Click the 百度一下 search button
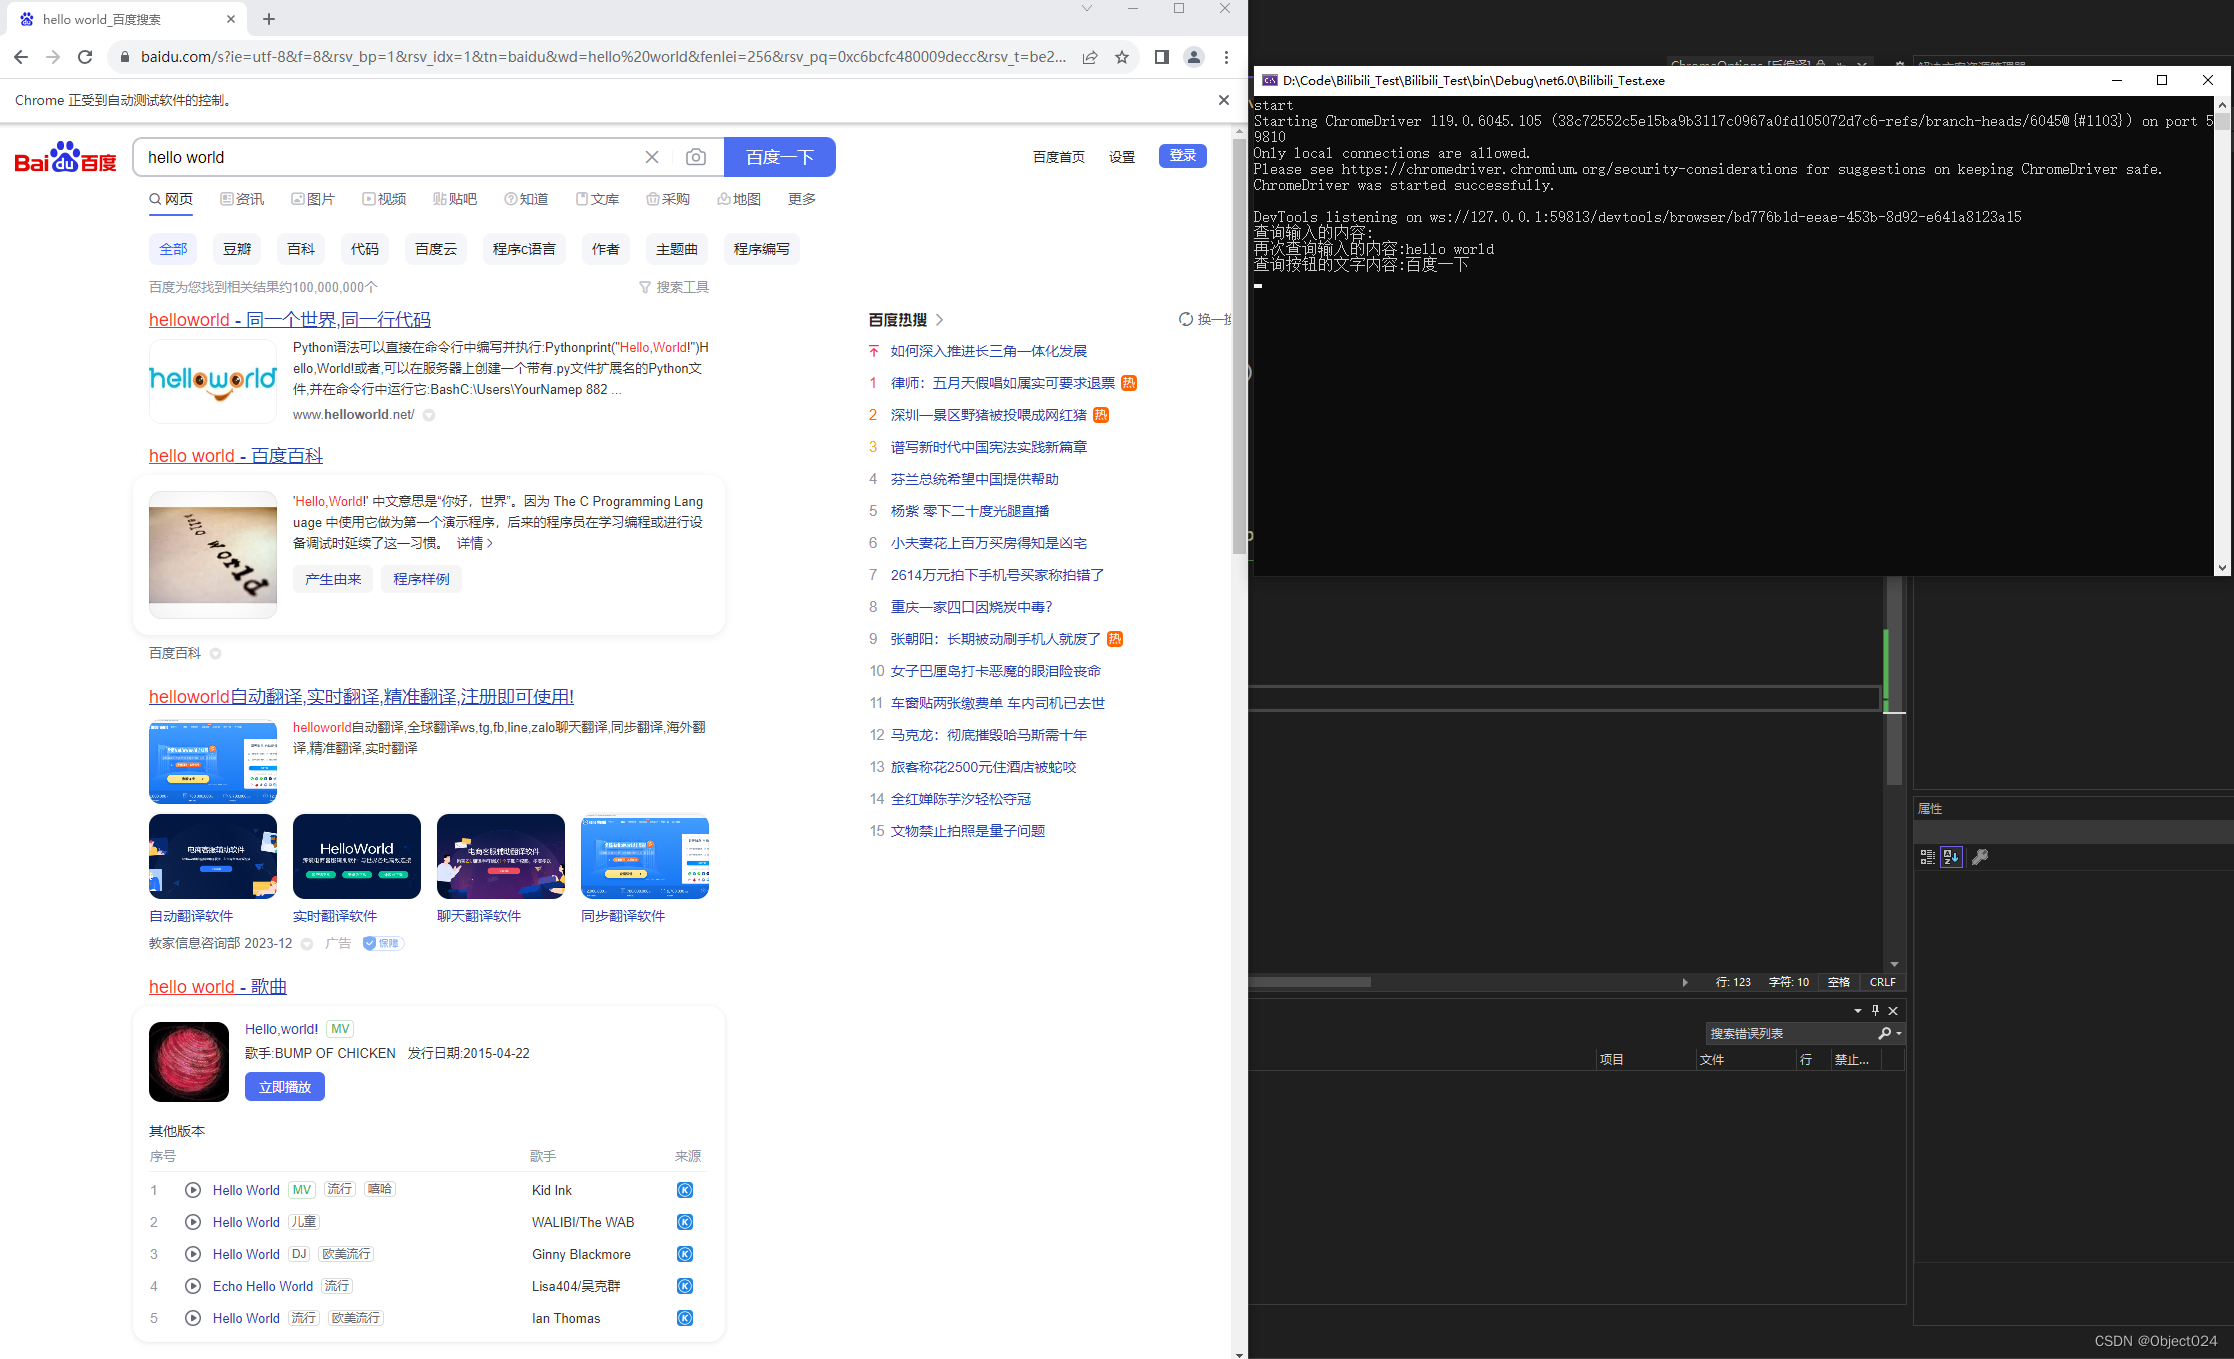The height and width of the screenshot is (1359, 2234). click(779, 157)
